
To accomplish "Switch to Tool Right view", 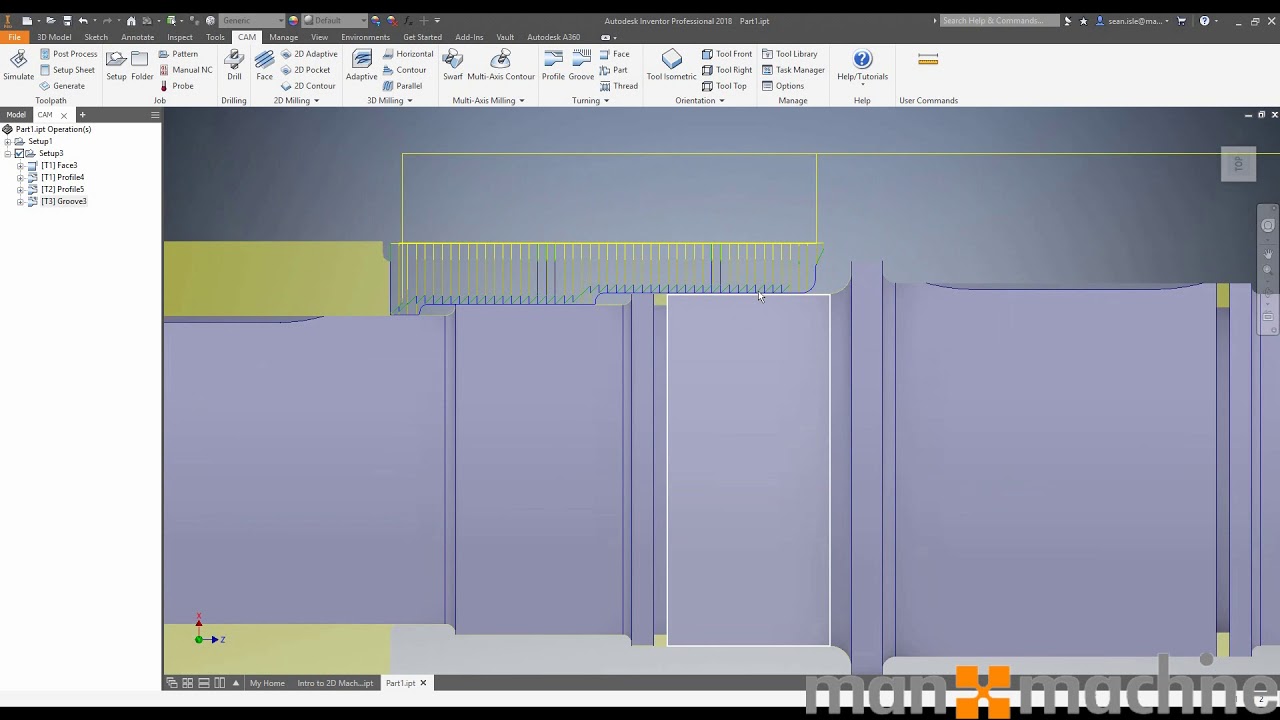I will pos(727,70).
